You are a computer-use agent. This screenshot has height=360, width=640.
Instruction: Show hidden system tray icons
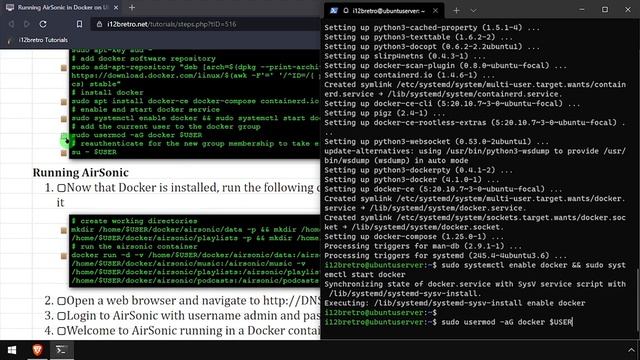(x=631, y=350)
